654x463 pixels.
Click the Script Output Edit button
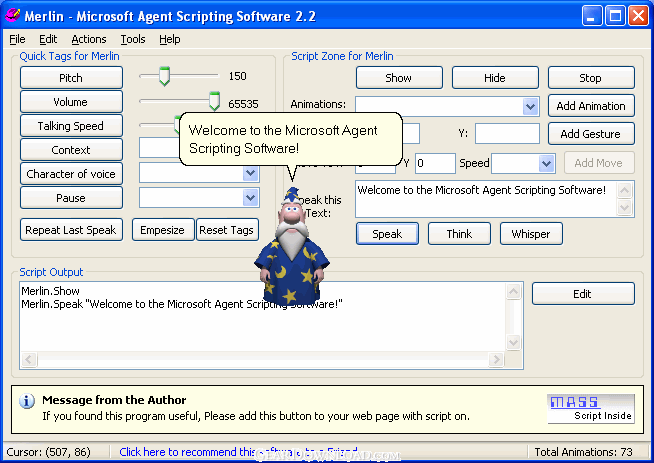click(583, 294)
